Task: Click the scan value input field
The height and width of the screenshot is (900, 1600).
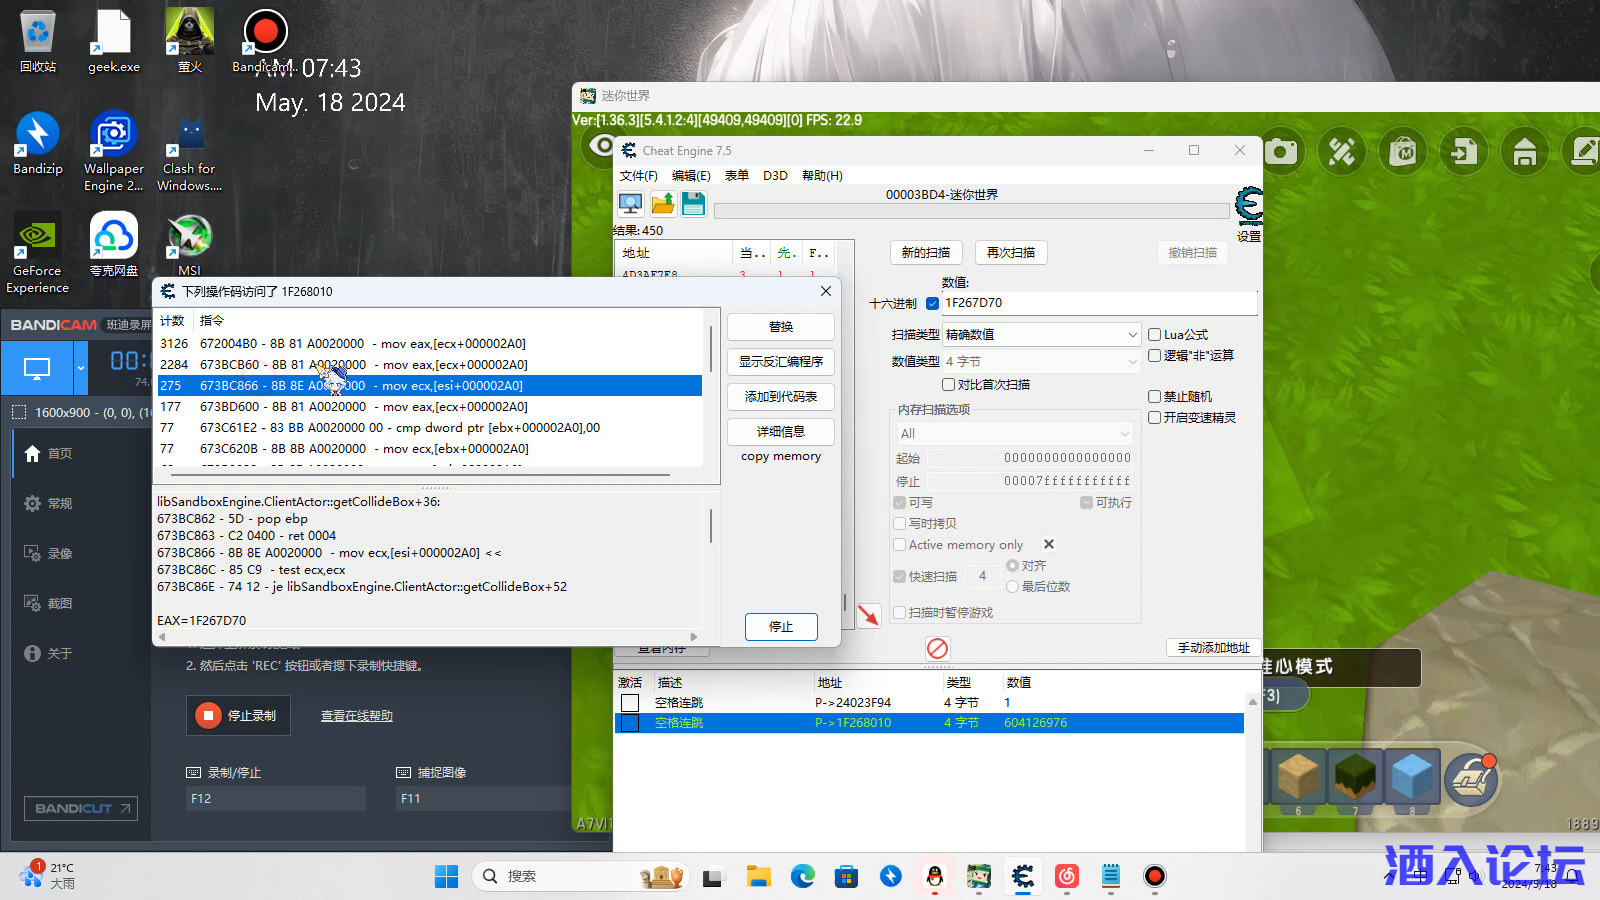Action: (1097, 303)
